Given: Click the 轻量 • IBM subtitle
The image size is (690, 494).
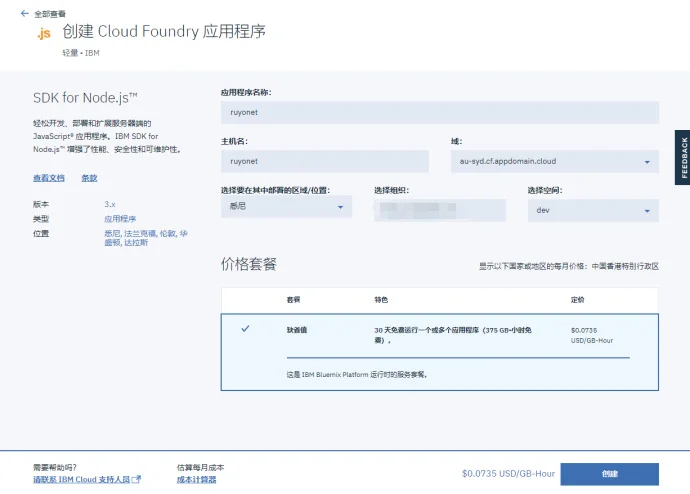Looking at the screenshot, I should coord(81,53).
